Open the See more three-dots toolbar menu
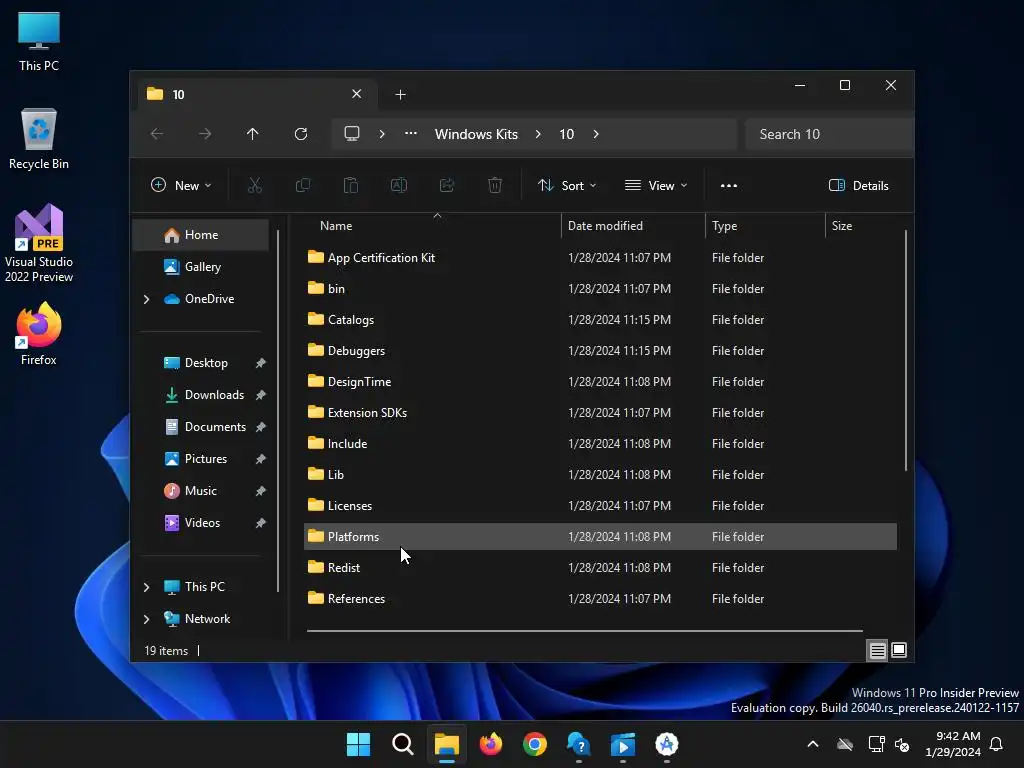Viewport: 1024px width, 768px height. coord(729,185)
